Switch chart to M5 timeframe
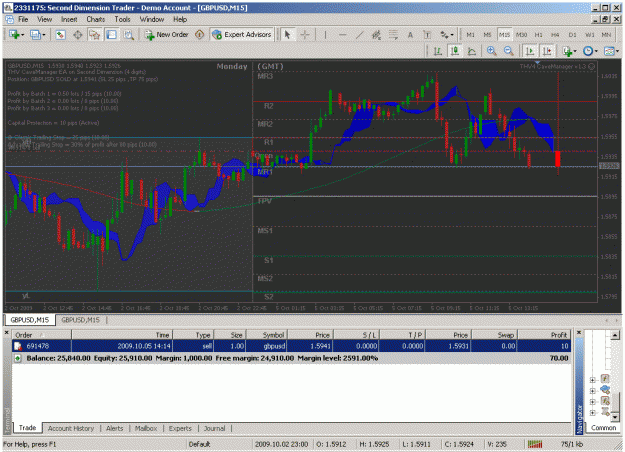The image size is (625, 452). pos(487,35)
